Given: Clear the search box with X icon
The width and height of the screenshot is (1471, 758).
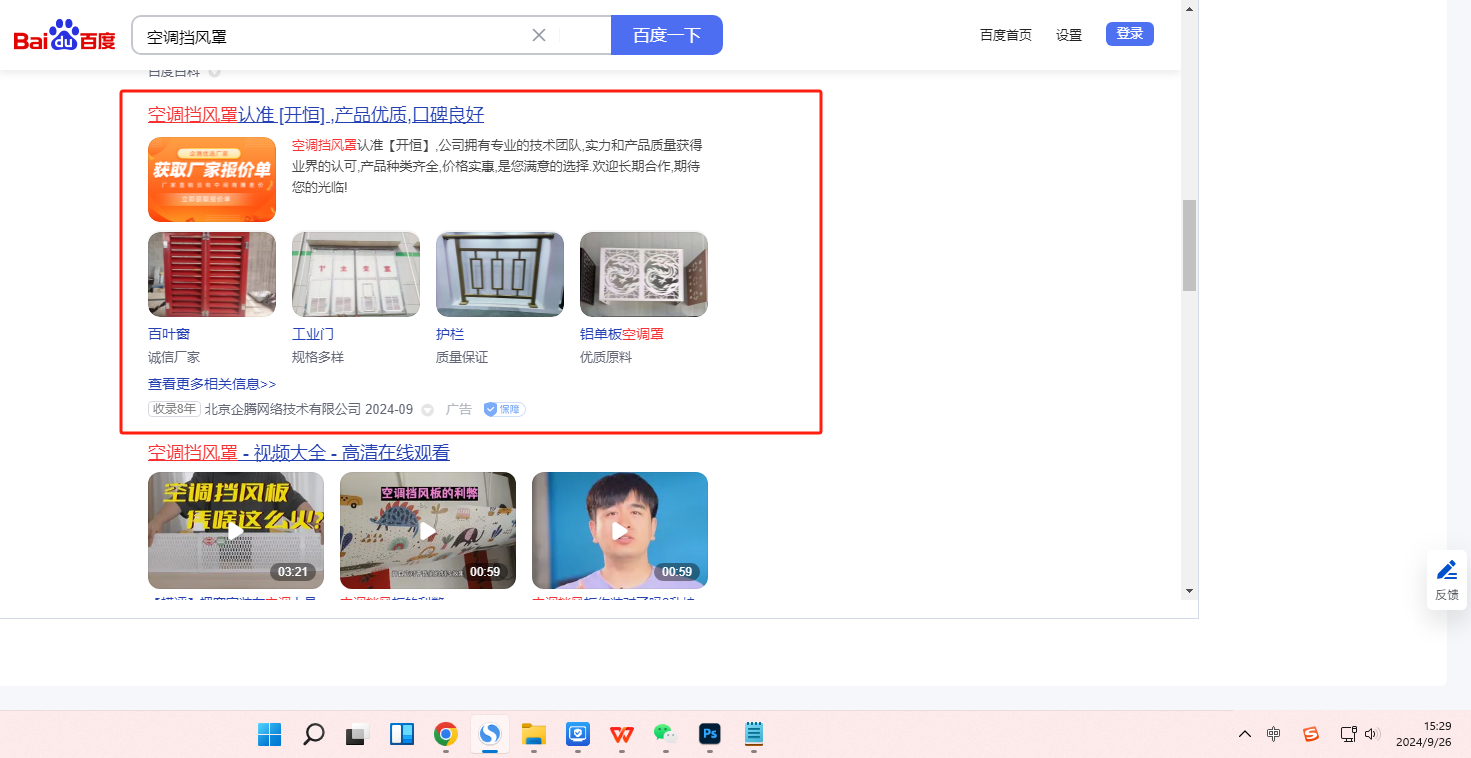Looking at the screenshot, I should (539, 35).
